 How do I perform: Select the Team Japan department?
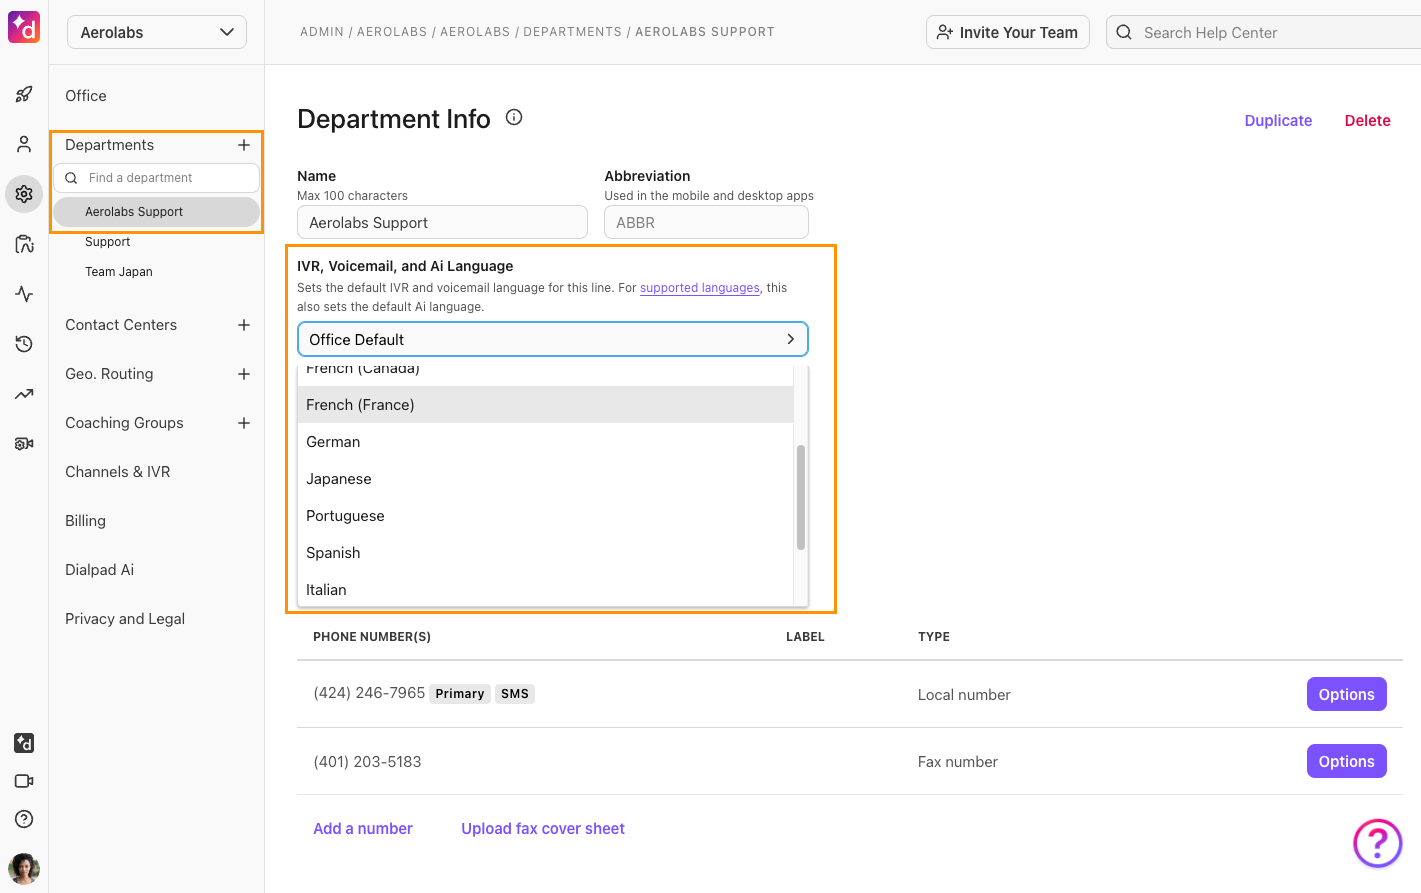point(119,272)
